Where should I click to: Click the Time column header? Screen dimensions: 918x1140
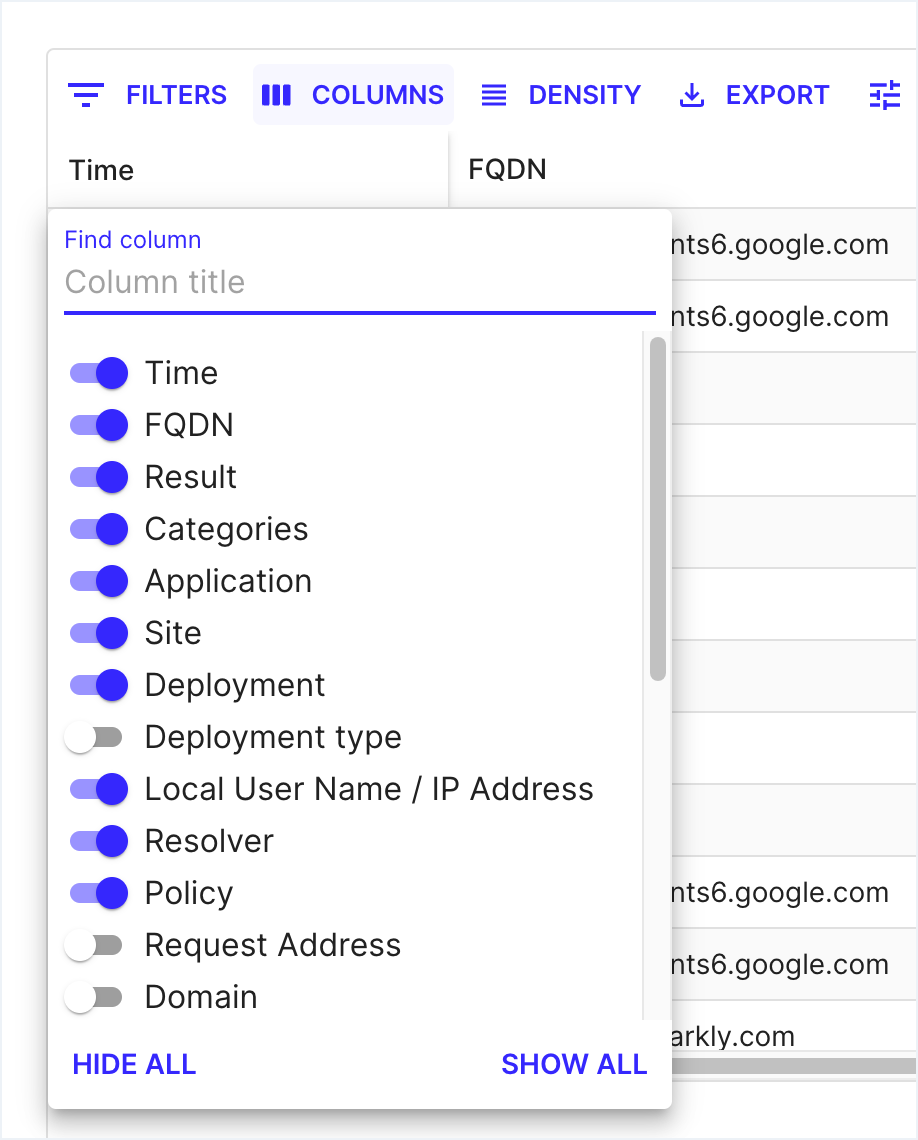click(x=101, y=170)
